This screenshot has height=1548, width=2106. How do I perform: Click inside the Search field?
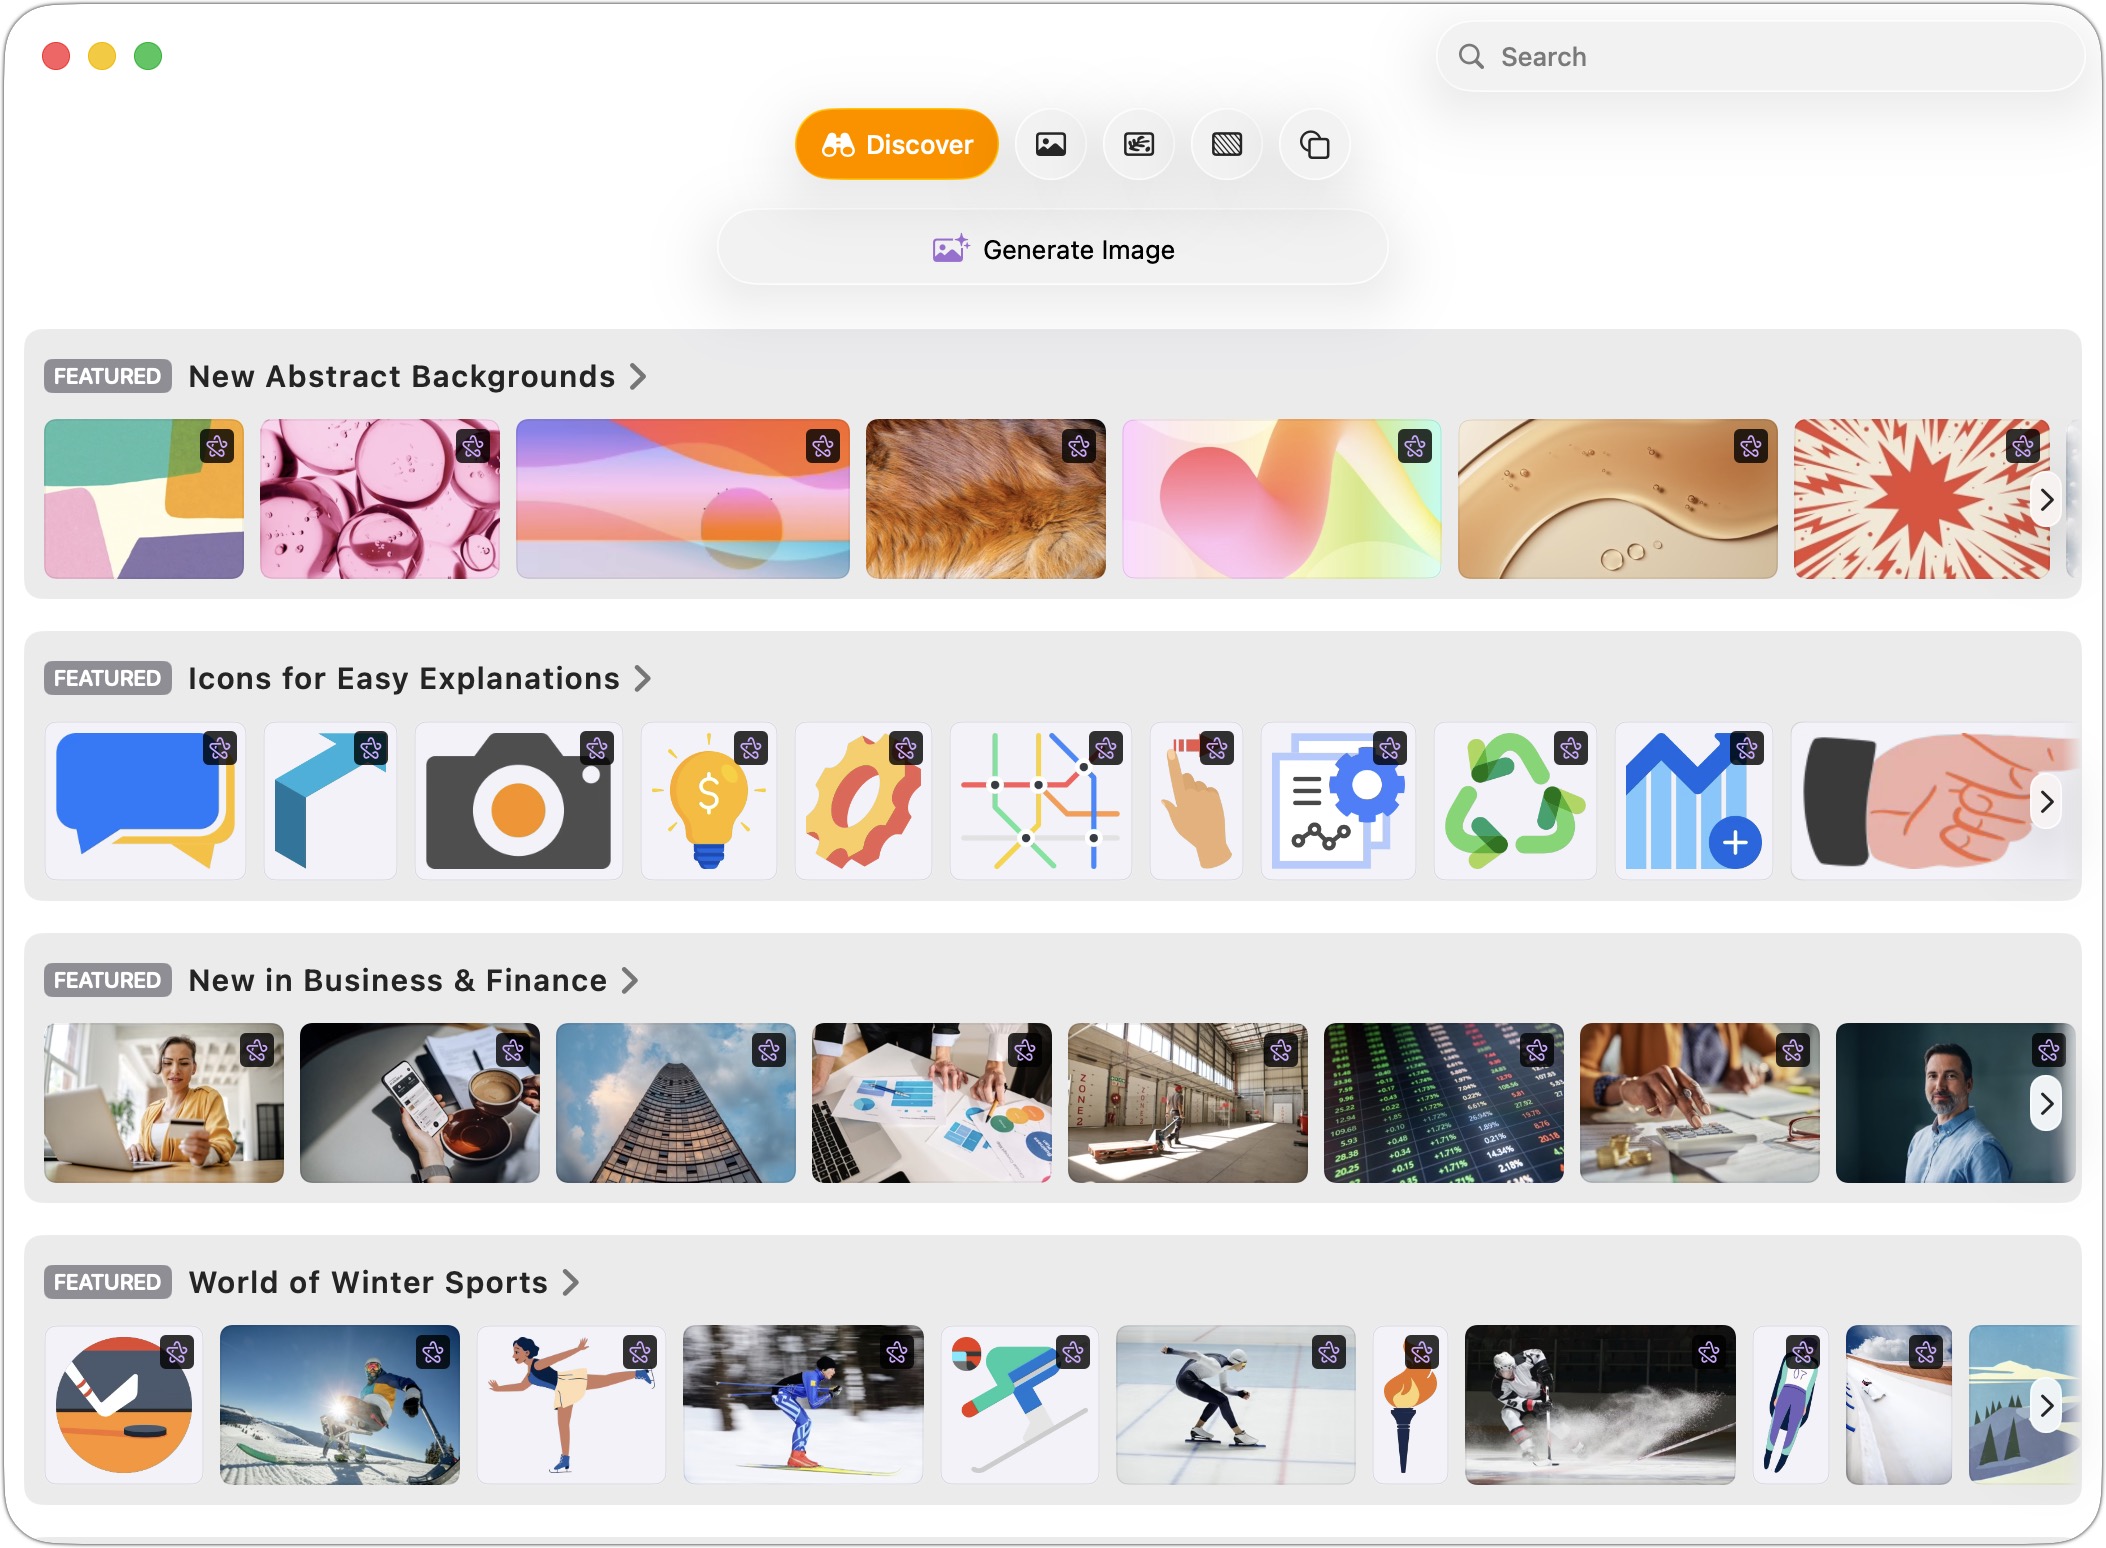point(1700,56)
